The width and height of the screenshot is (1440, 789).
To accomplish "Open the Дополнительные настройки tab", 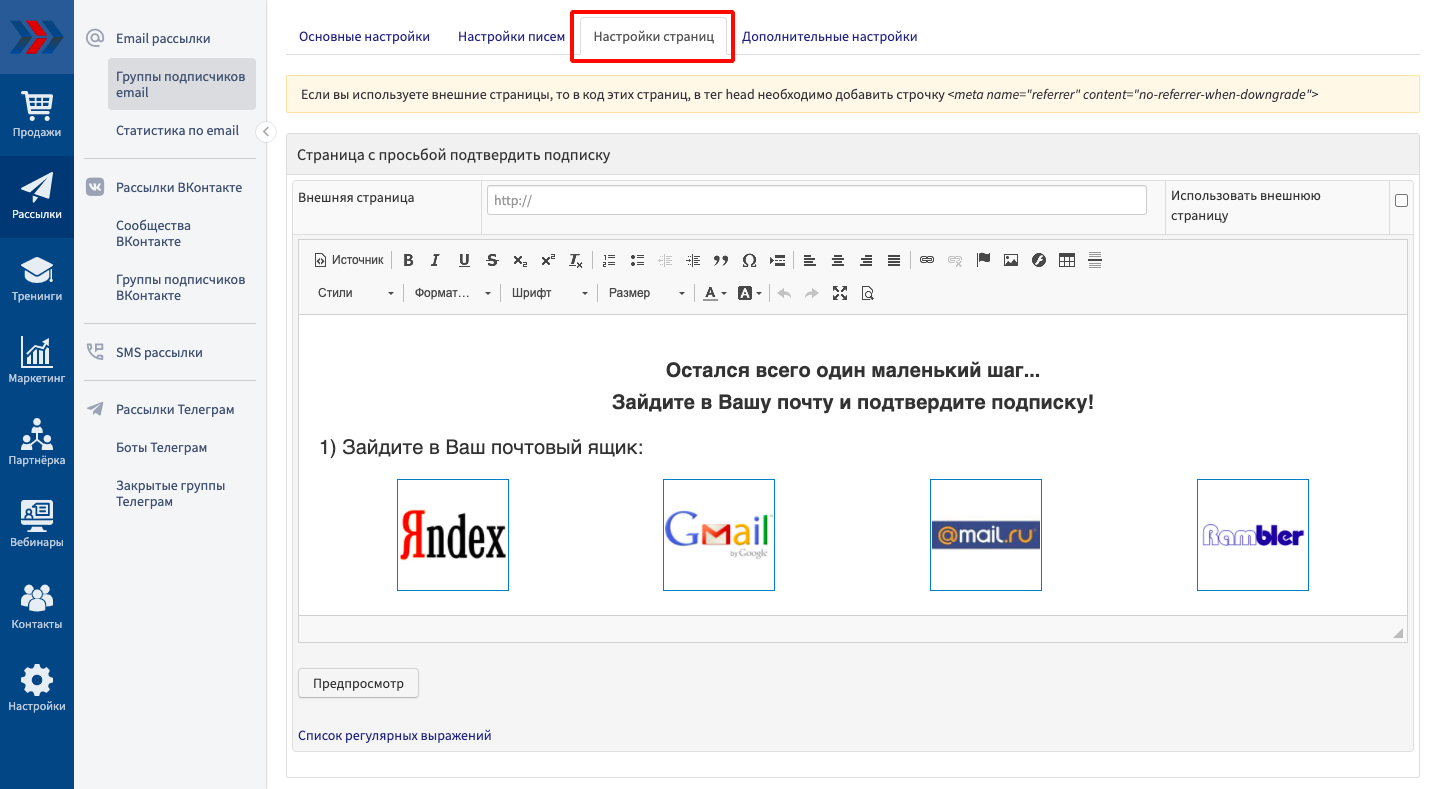I will click(x=829, y=37).
